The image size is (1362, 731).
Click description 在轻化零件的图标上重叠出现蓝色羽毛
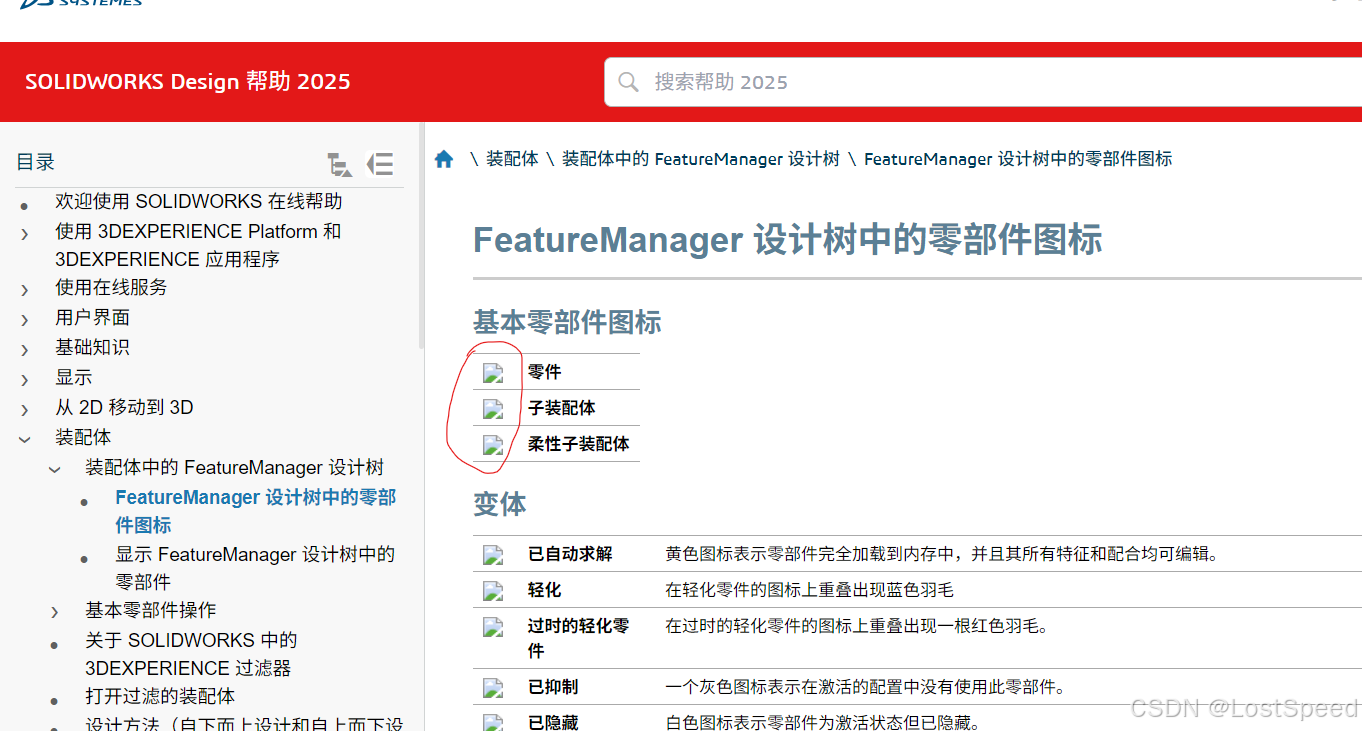810,590
